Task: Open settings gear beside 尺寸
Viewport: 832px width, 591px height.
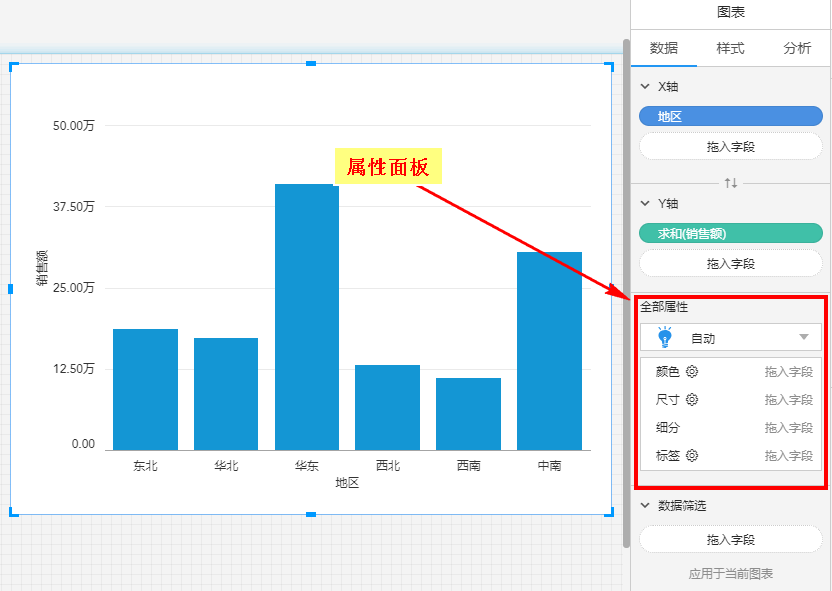Action: (692, 400)
